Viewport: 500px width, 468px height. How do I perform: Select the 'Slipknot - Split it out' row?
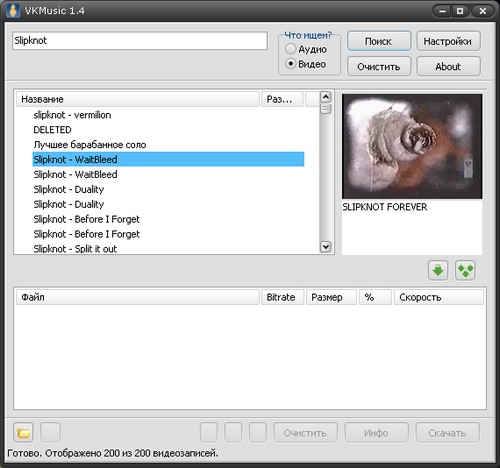click(x=168, y=249)
